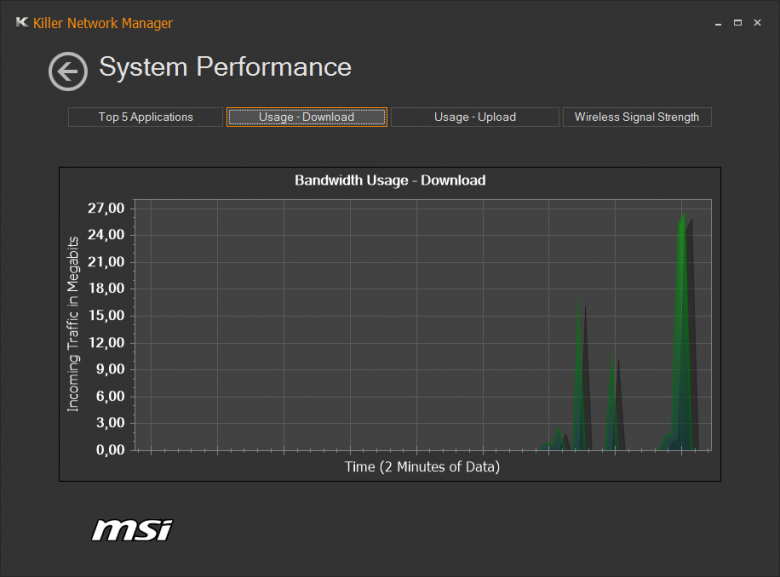Open the Top 5 Applications tab
Screen dimensions: 780x577
tap(145, 117)
